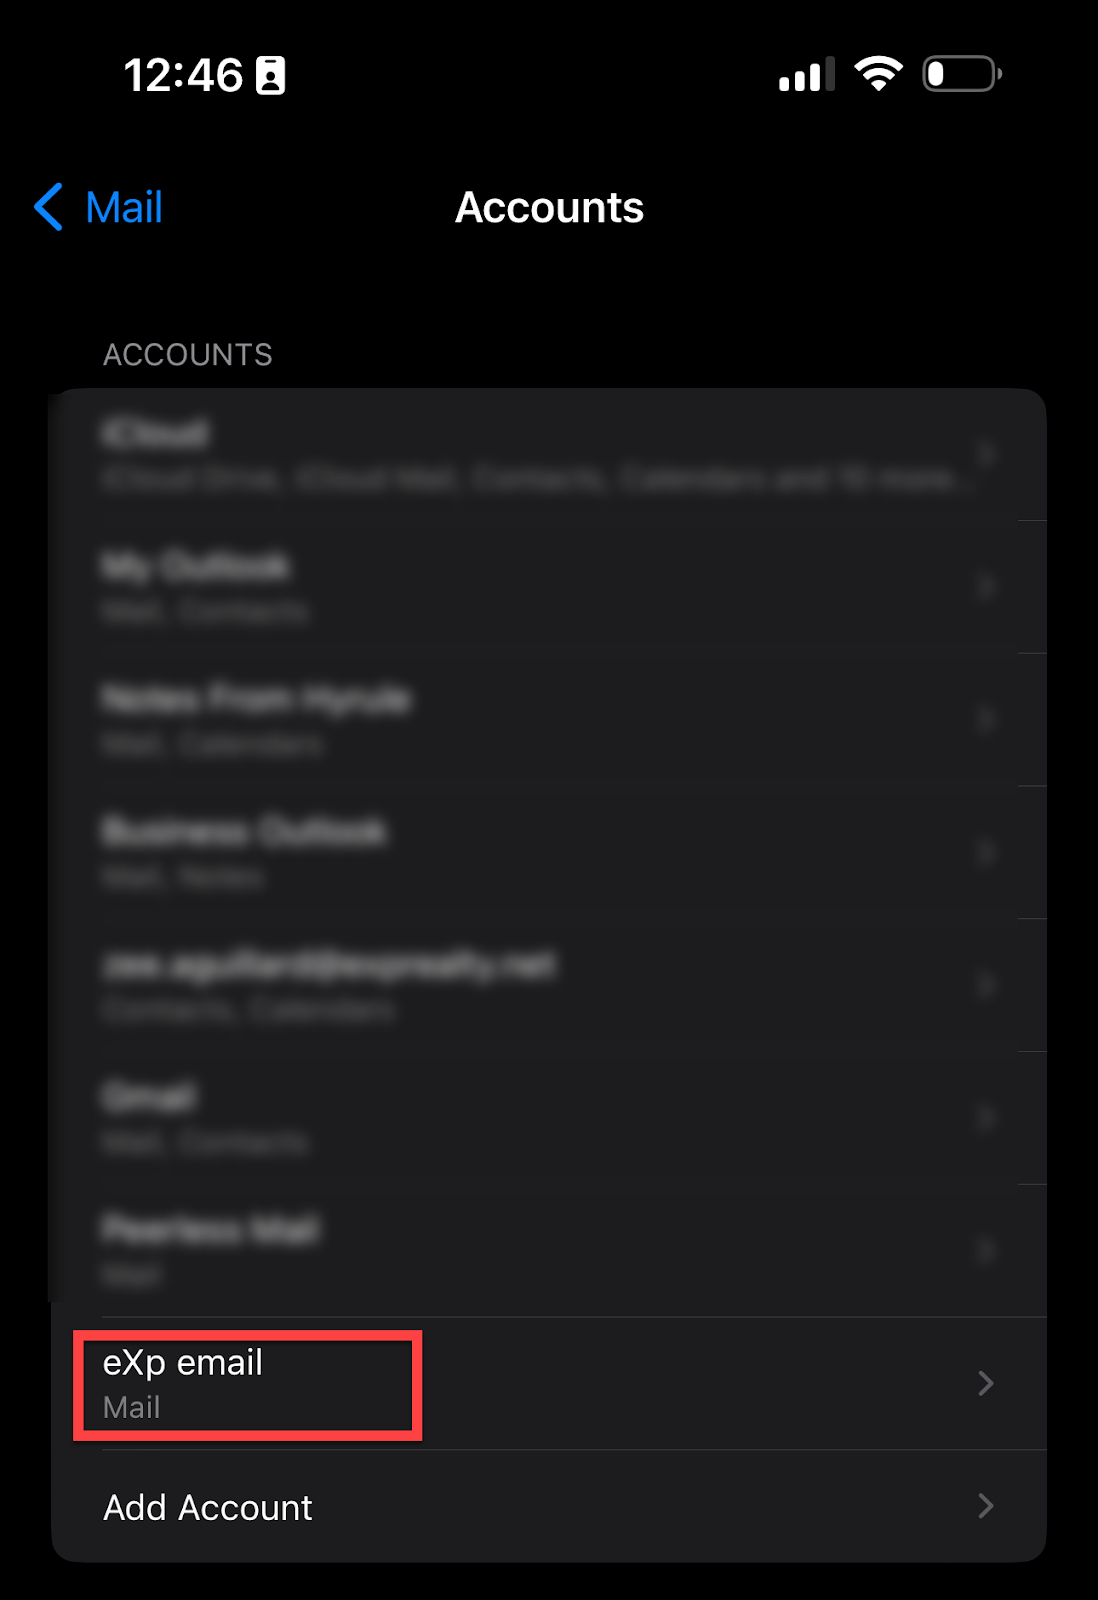Image resolution: width=1098 pixels, height=1600 pixels.
Task: Open the eXp email account
Action: [549, 1384]
